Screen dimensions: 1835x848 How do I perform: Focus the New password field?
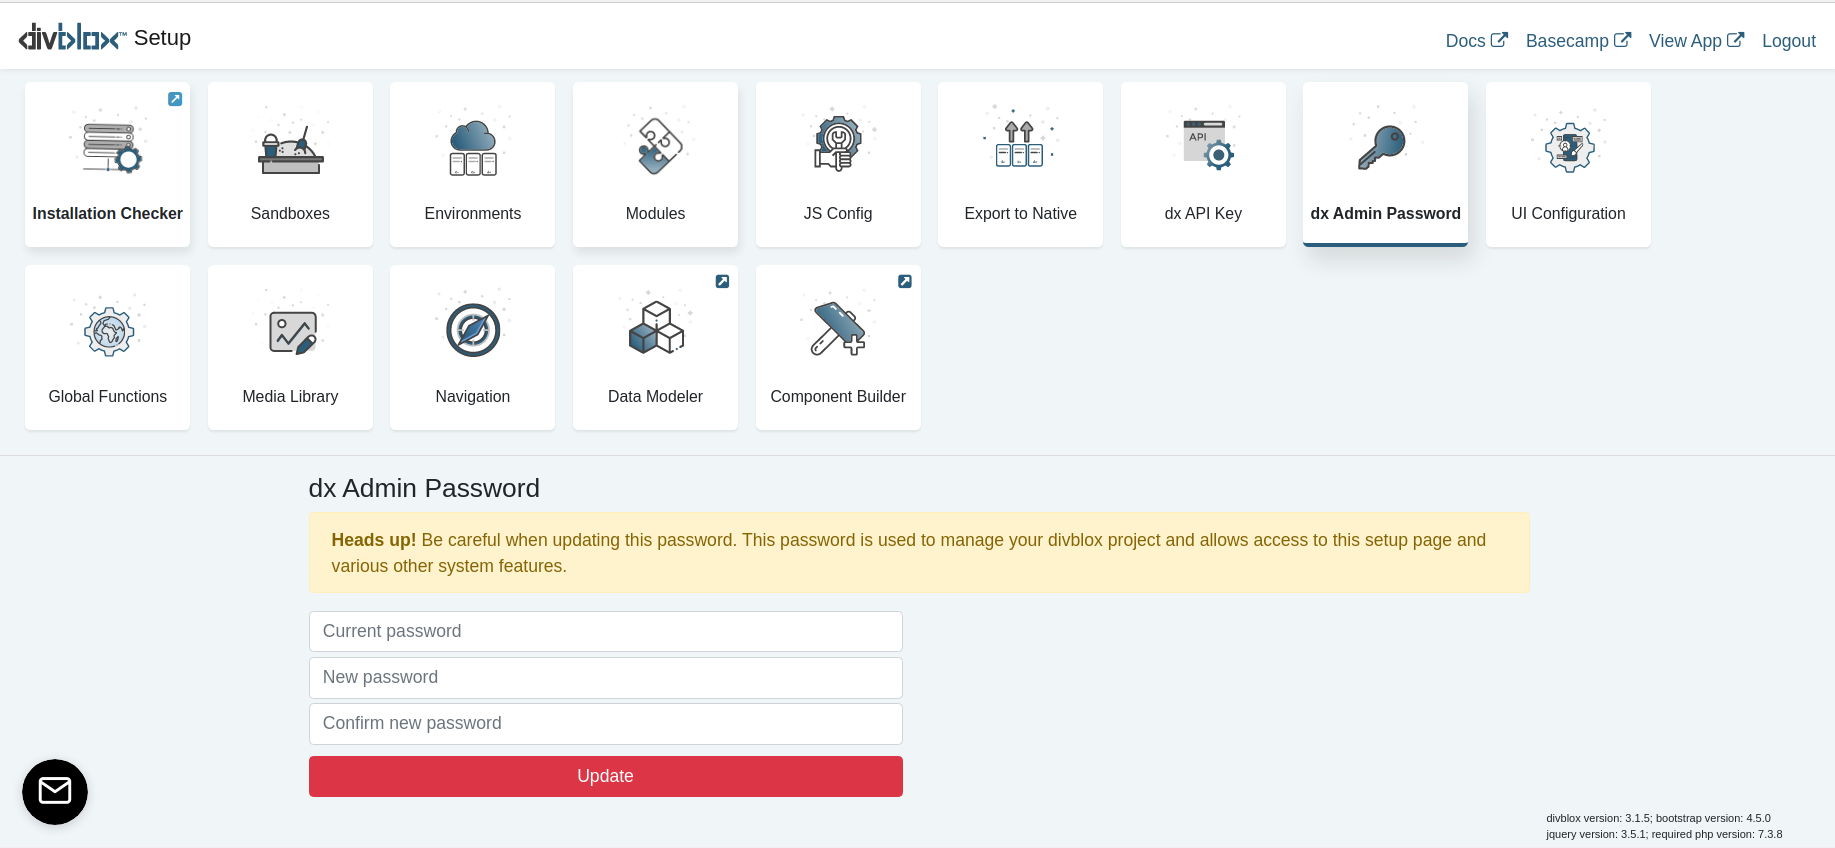(606, 677)
